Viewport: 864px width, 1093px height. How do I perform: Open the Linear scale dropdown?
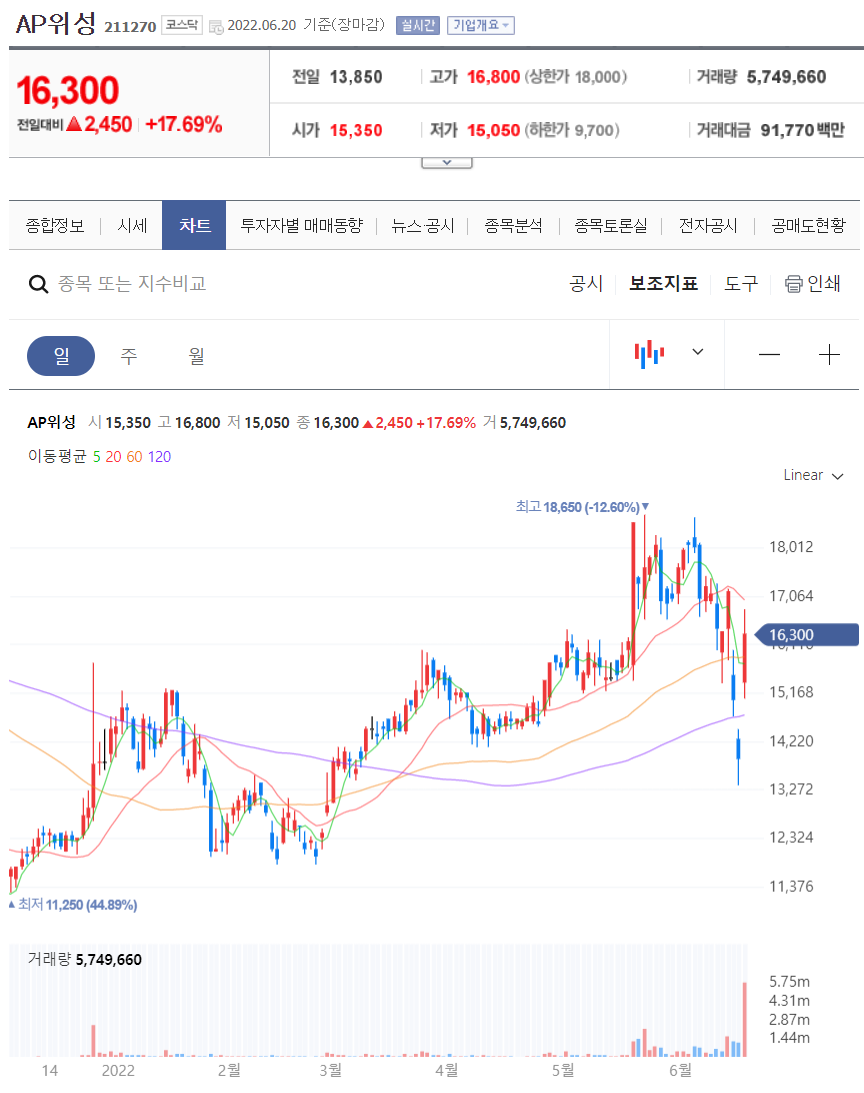coord(813,475)
